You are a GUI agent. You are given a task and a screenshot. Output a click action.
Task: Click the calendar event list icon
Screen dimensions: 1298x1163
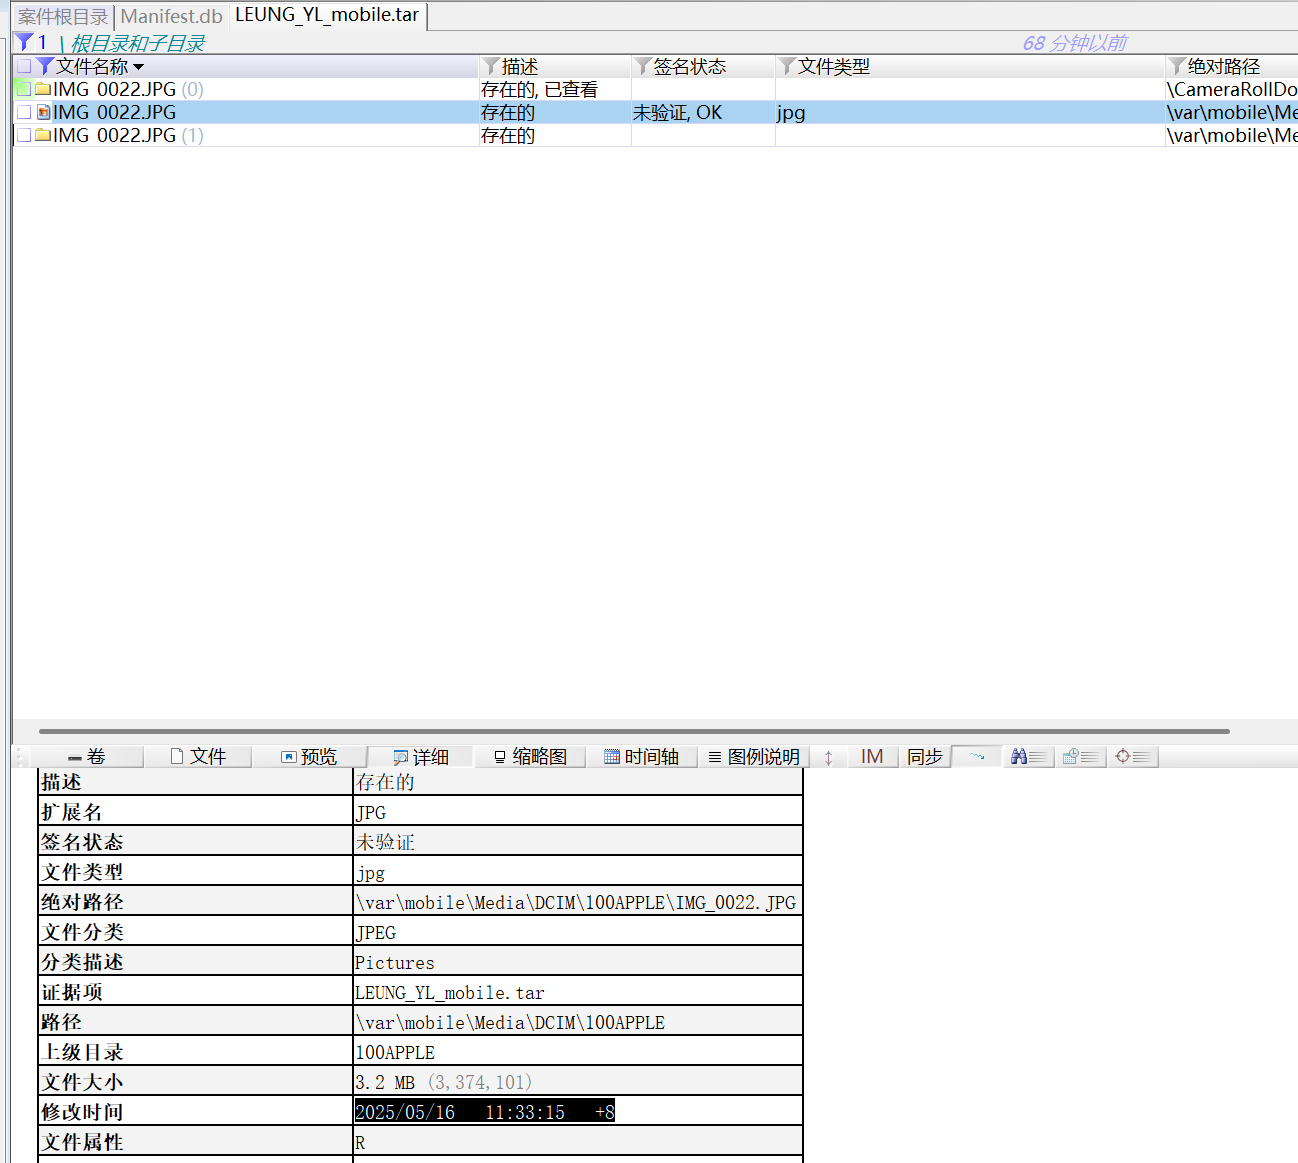tap(1081, 756)
